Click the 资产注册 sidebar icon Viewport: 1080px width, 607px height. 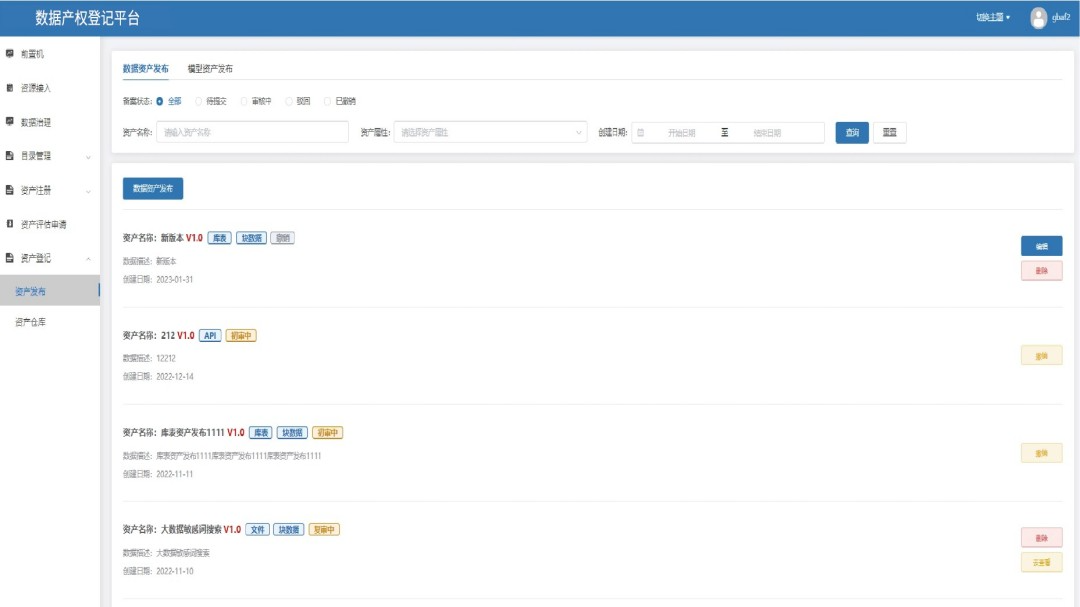click(x=10, y=190)
